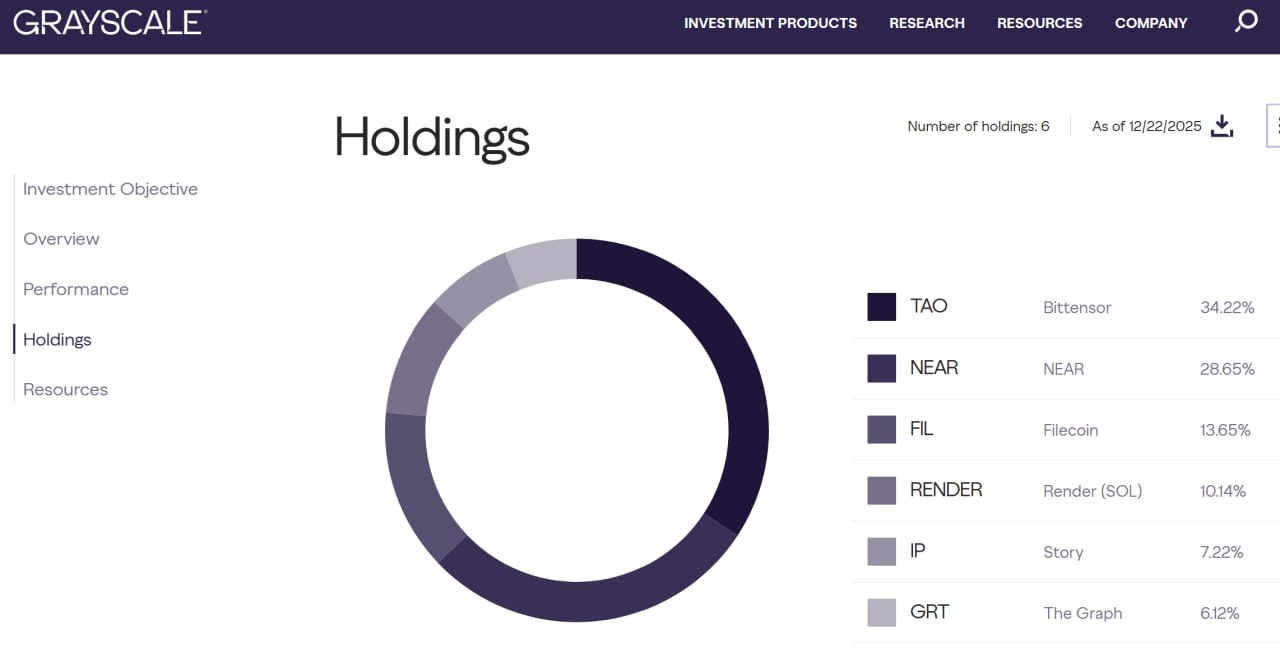Go to the Overview section

(61, 239)
